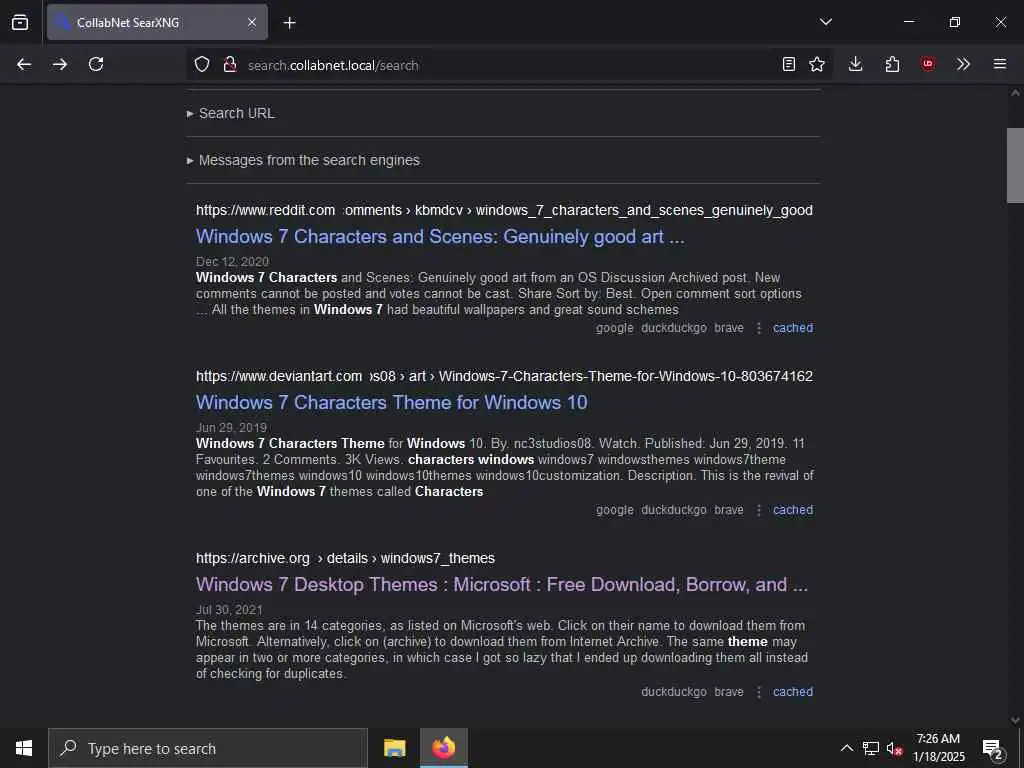1024x768 pixels.
Task: Click brave label under archive.org result
Action: 729,692
